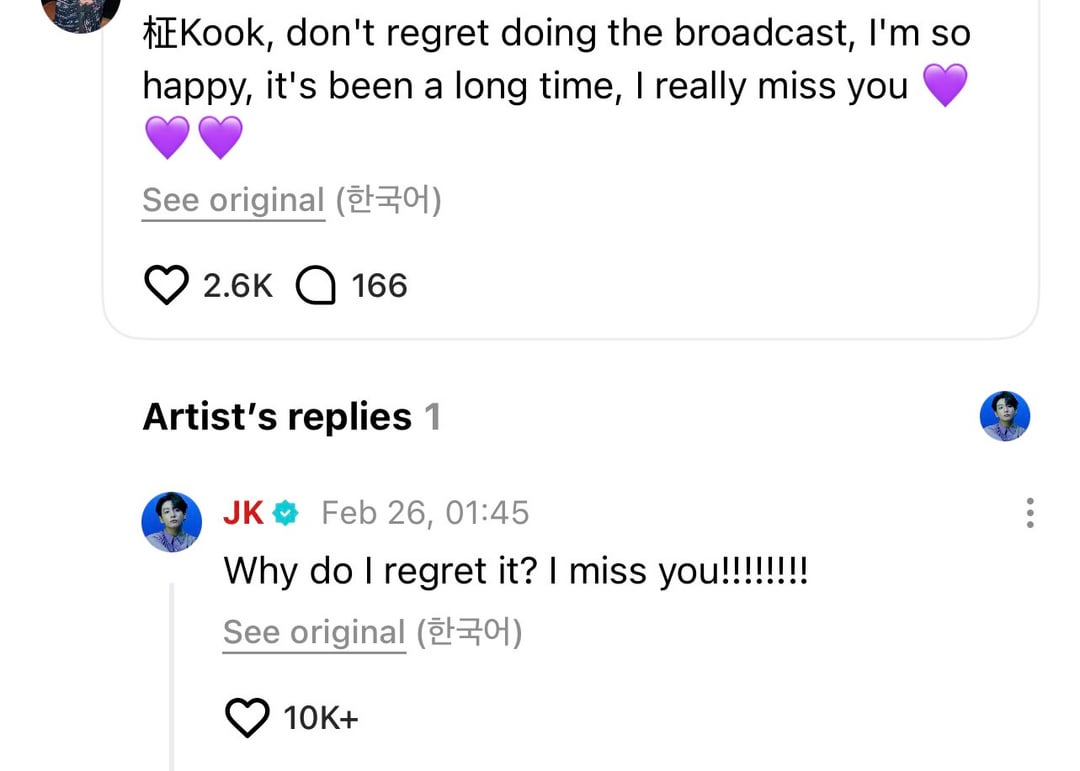Viewport: 1080px width, 771px height.
Task: Tap the 2.6K like count
Action: [x=238, y=287]
